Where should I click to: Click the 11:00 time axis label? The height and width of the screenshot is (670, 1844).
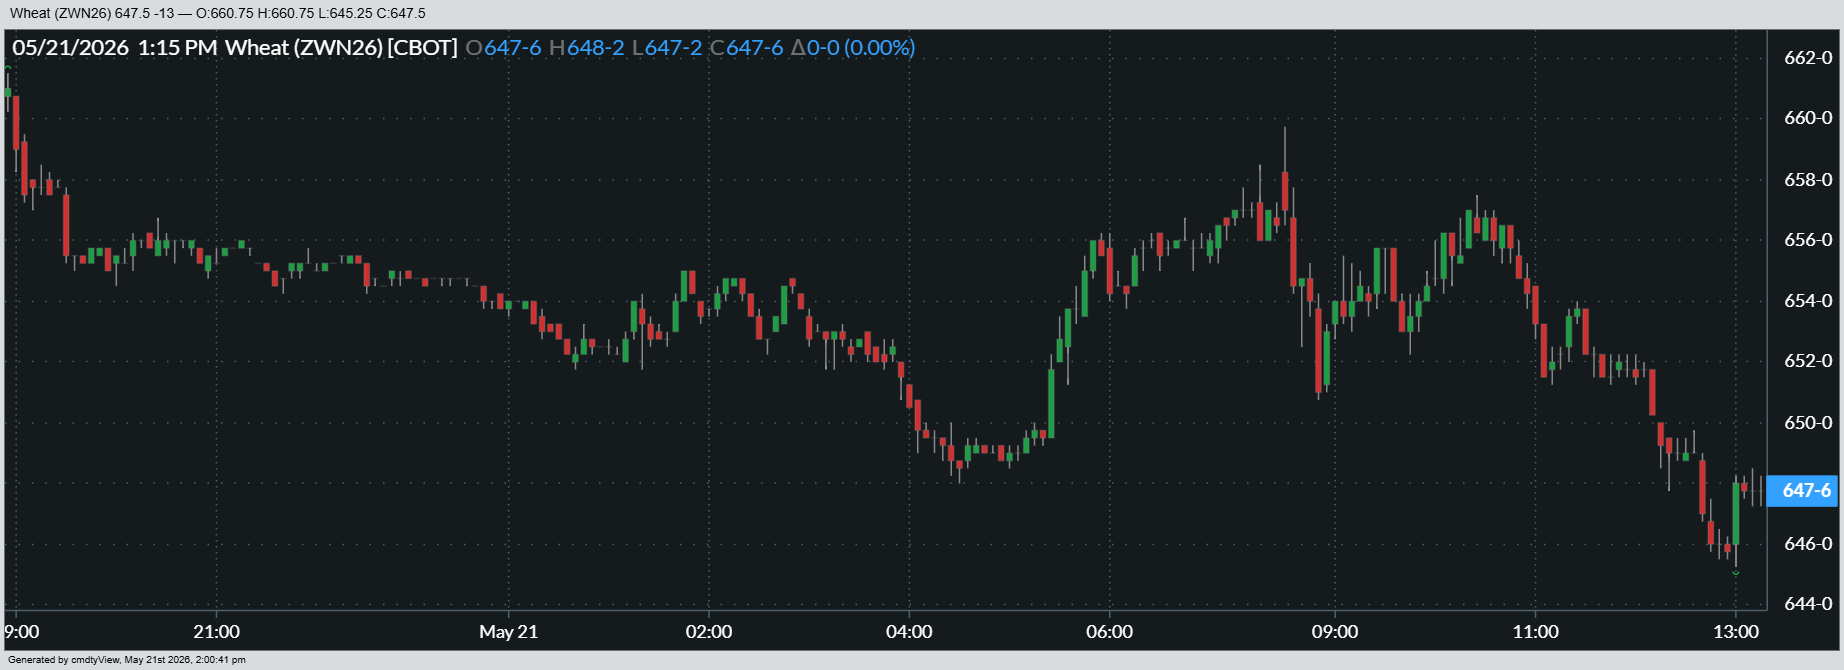(1535, 632)
